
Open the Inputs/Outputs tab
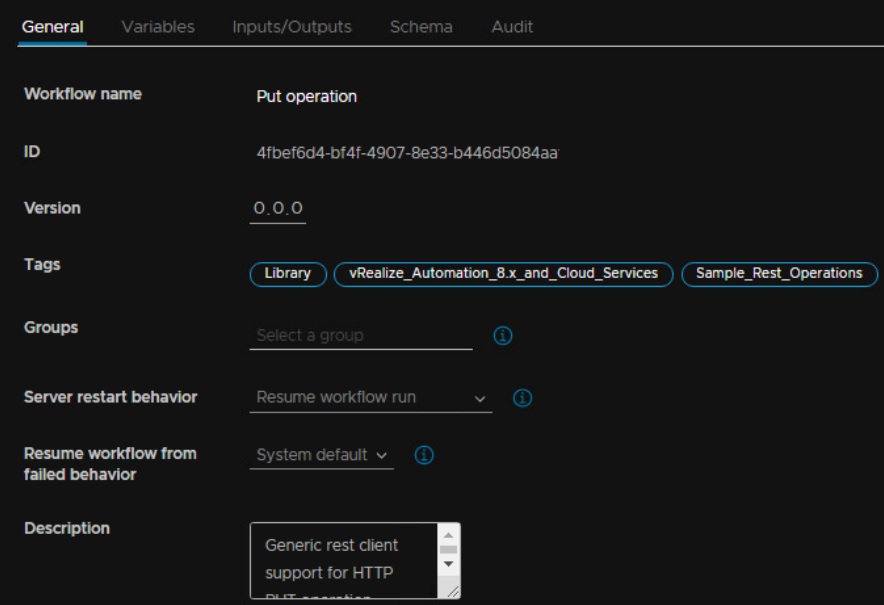click(x=292, y=27)
